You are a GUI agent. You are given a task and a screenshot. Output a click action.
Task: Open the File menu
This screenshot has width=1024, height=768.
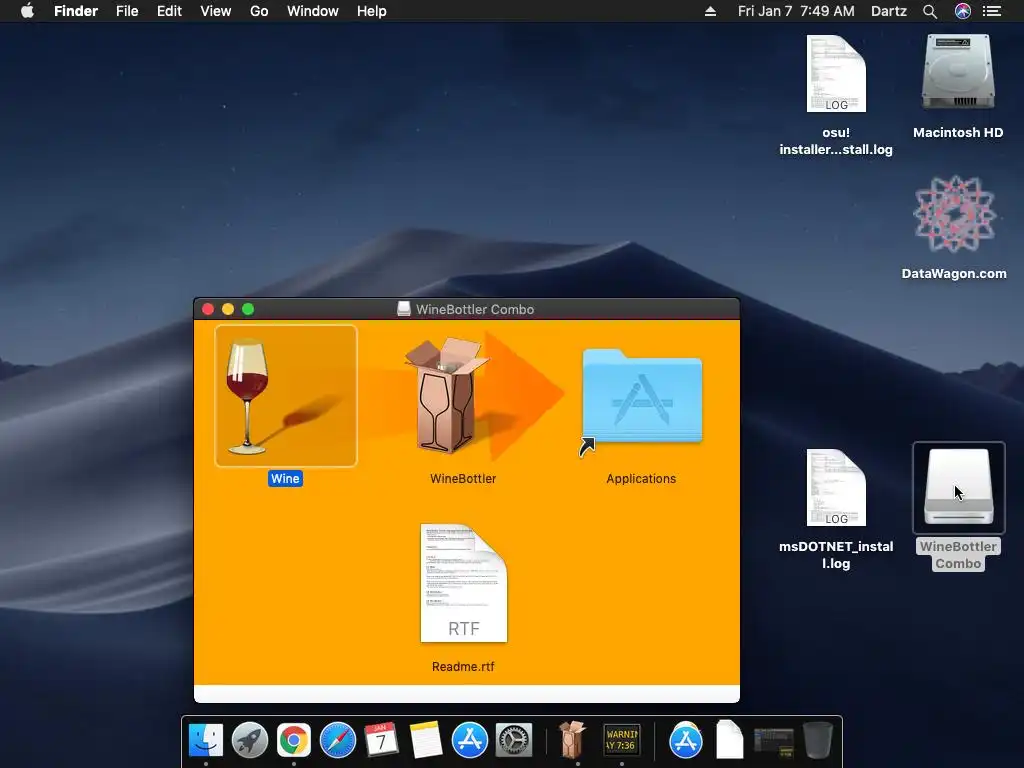click(127, 11)
